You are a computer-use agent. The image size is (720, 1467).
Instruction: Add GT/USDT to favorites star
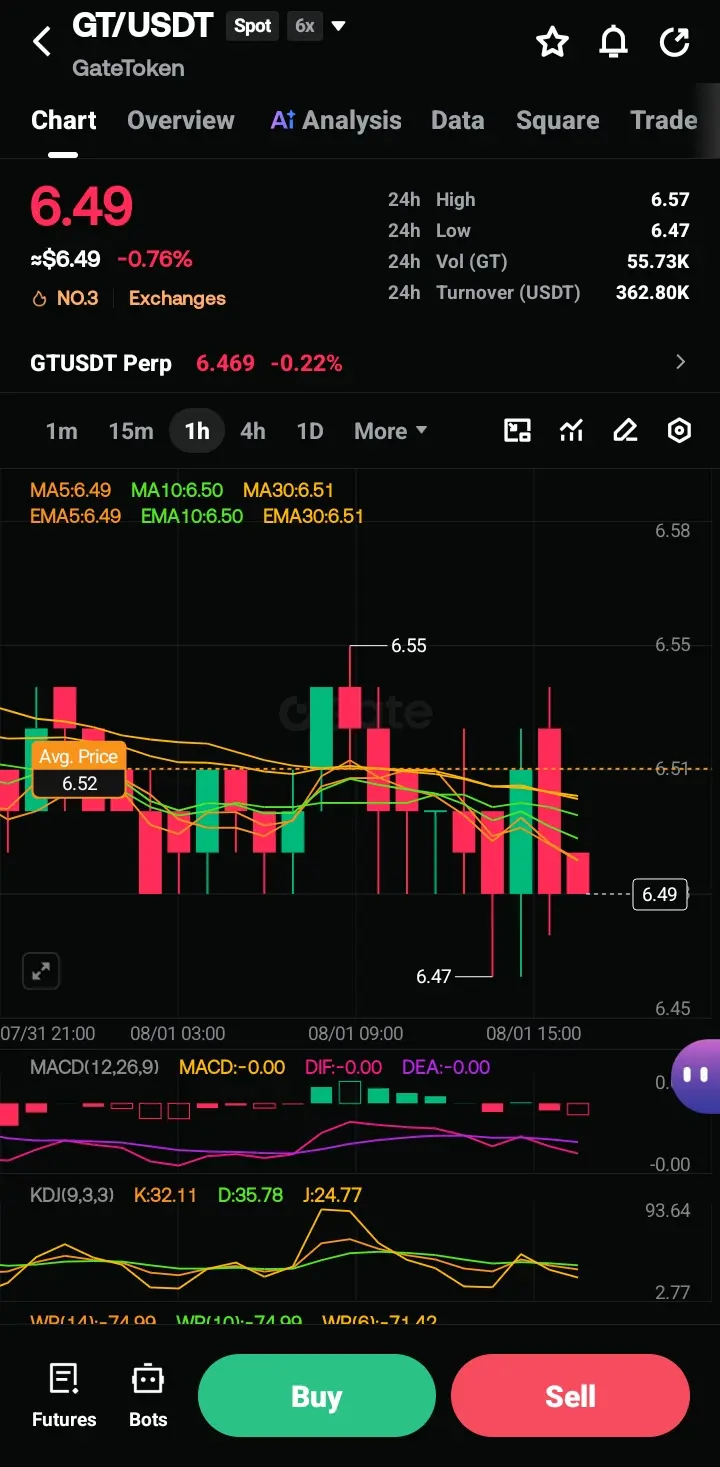(552, 42)
